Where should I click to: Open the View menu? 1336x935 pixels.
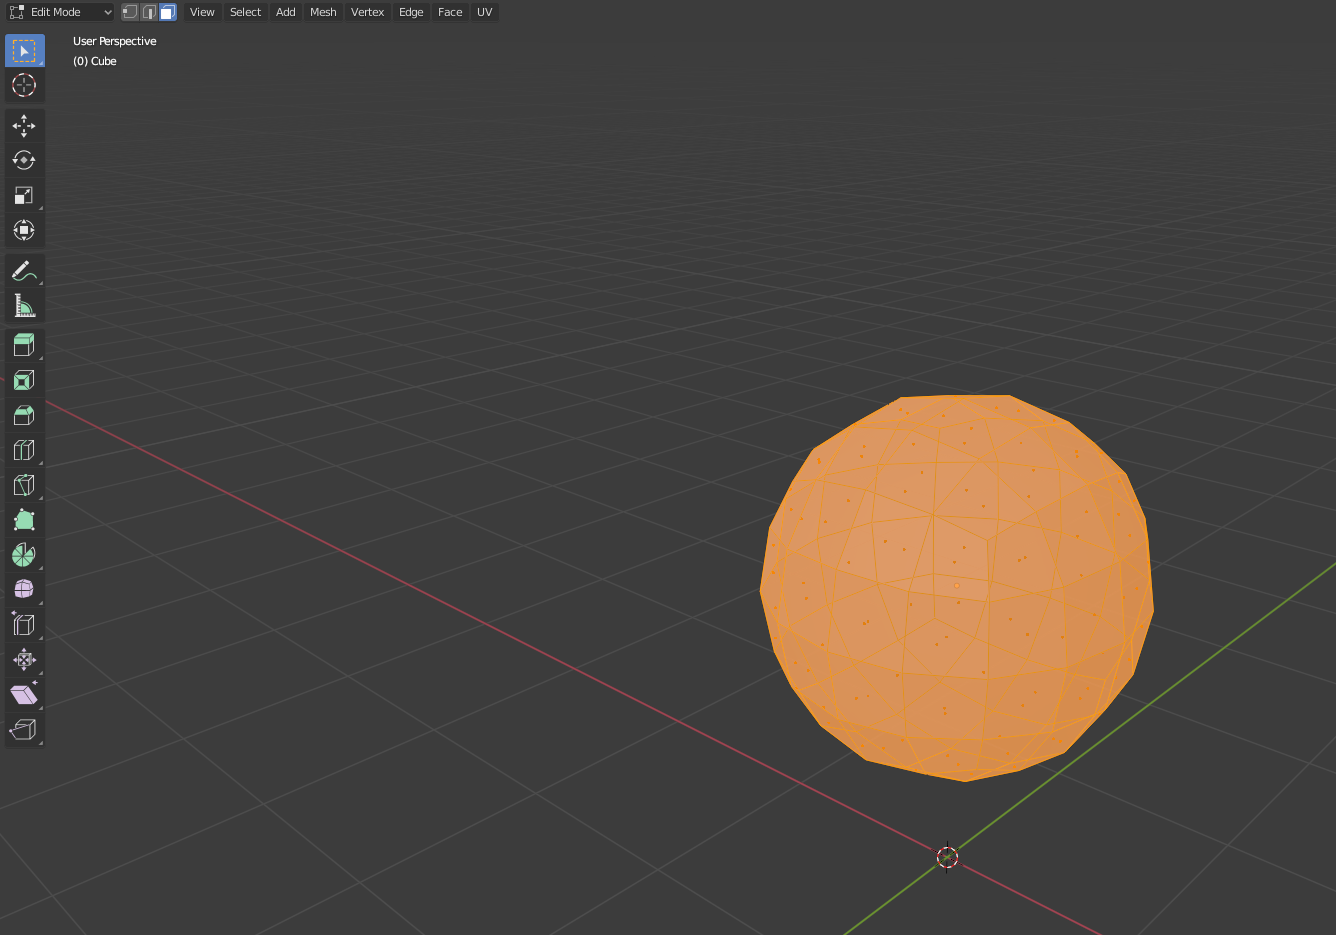(202, 12)
